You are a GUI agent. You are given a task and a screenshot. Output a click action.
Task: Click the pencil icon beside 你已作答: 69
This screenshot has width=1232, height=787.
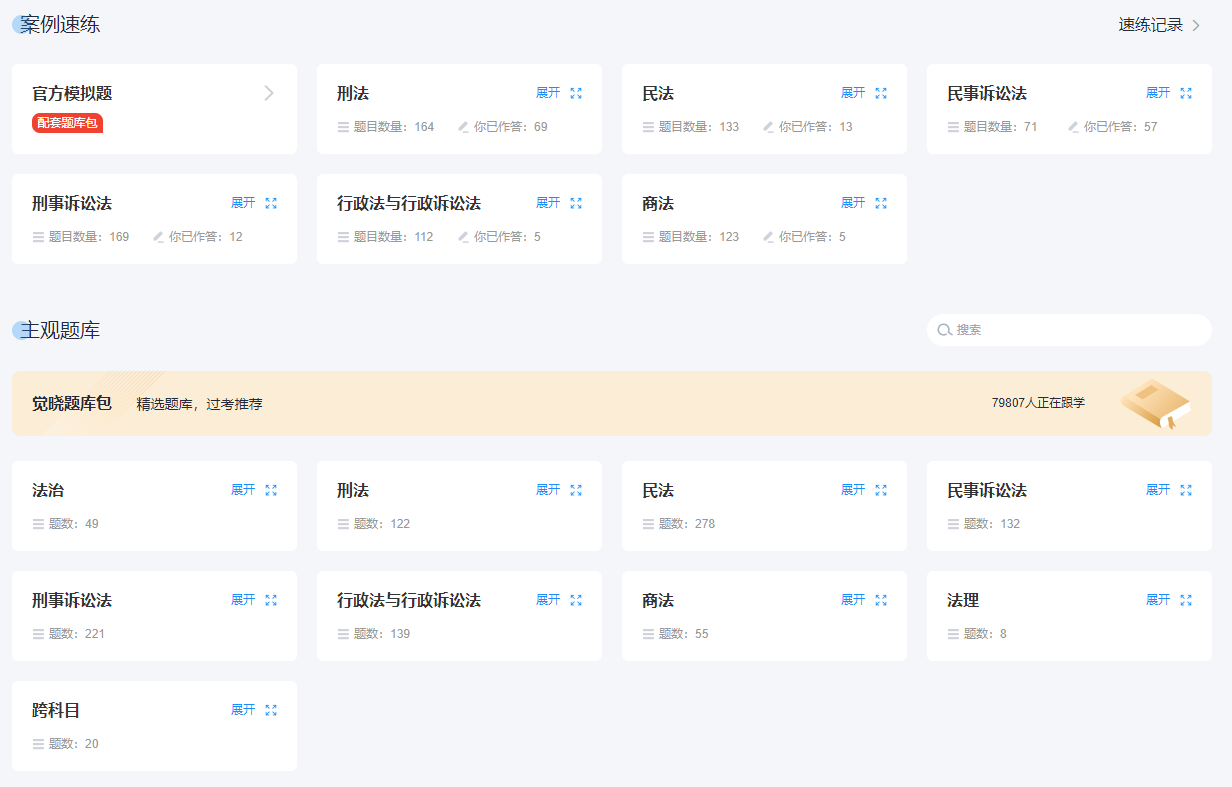pyautogui.click(x=463, y=127)
